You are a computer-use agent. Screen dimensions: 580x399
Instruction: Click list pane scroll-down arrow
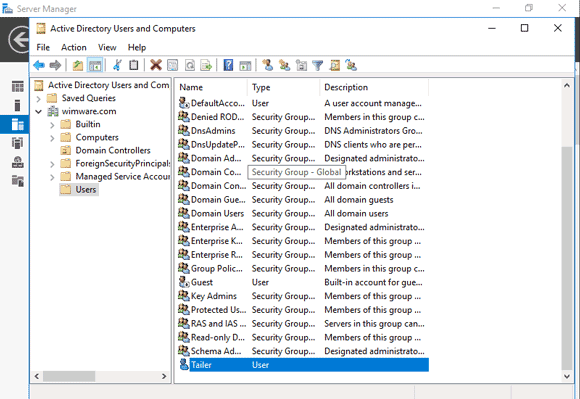[x=566, y=376]
